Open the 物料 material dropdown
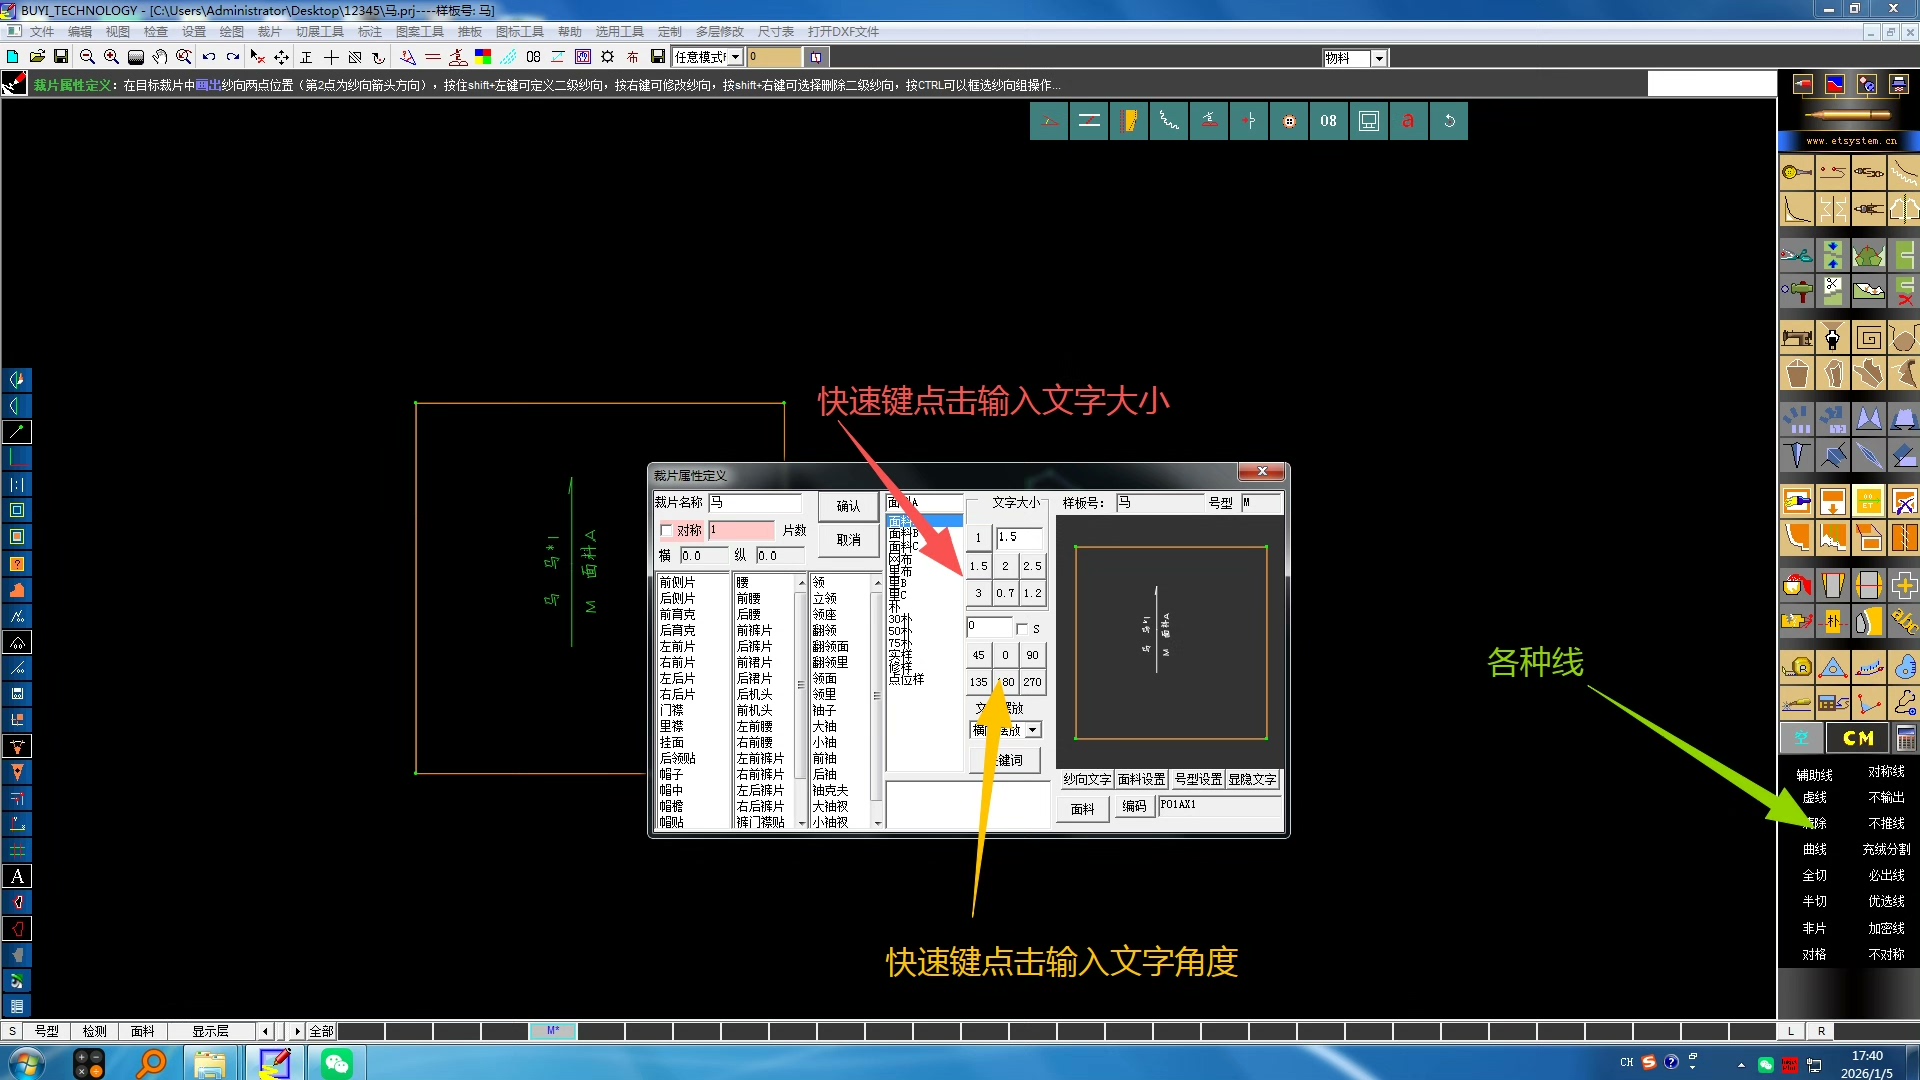The width and height of the screenshot is (1920, 1080). [1379, 58]
